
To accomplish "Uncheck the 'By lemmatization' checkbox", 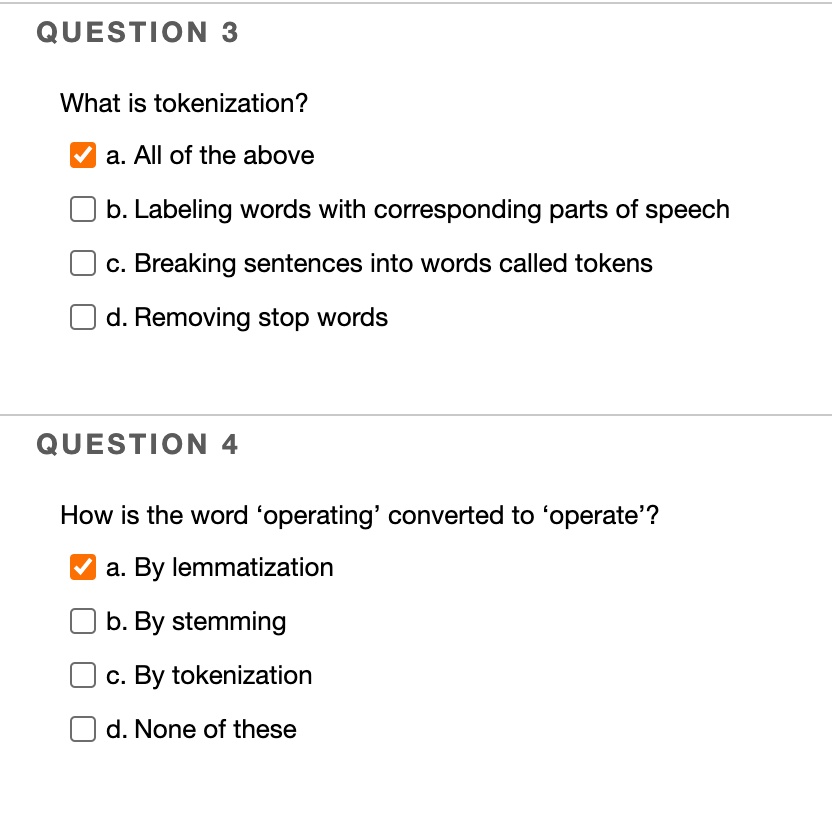I will coord(83,567).
